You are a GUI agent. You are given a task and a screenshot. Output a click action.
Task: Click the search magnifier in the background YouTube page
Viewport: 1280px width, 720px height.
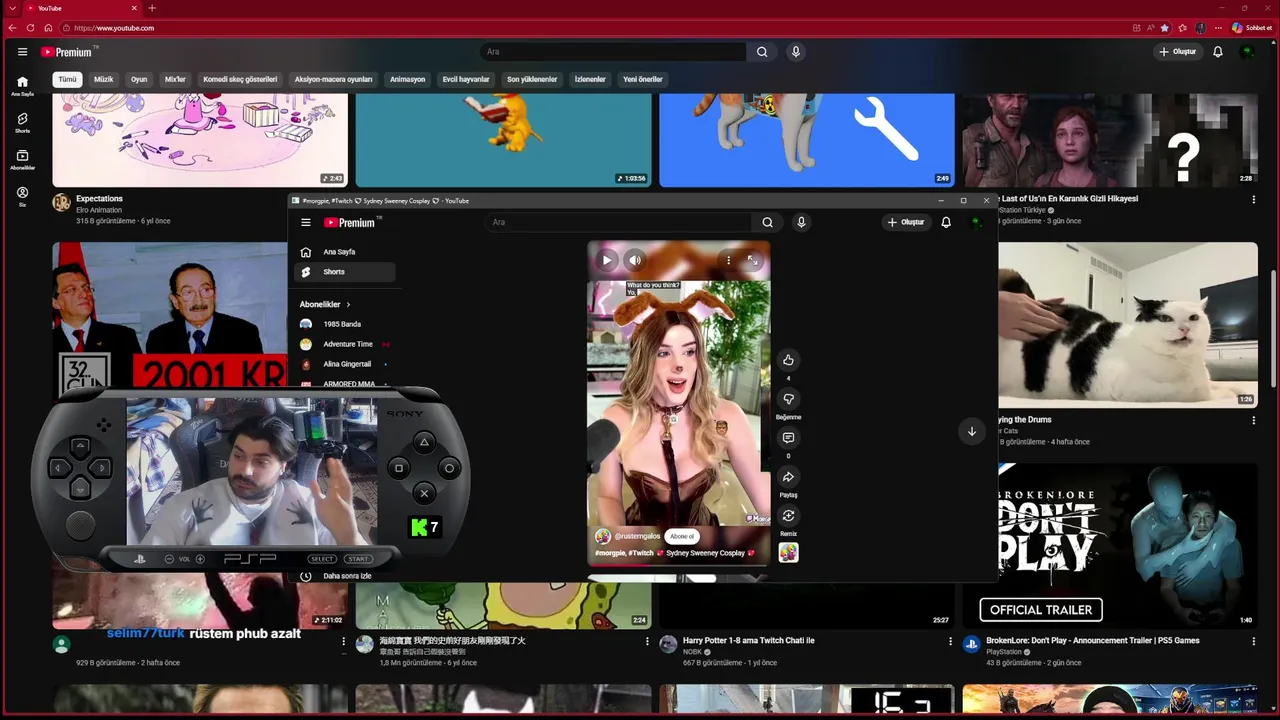click(762, 52)
